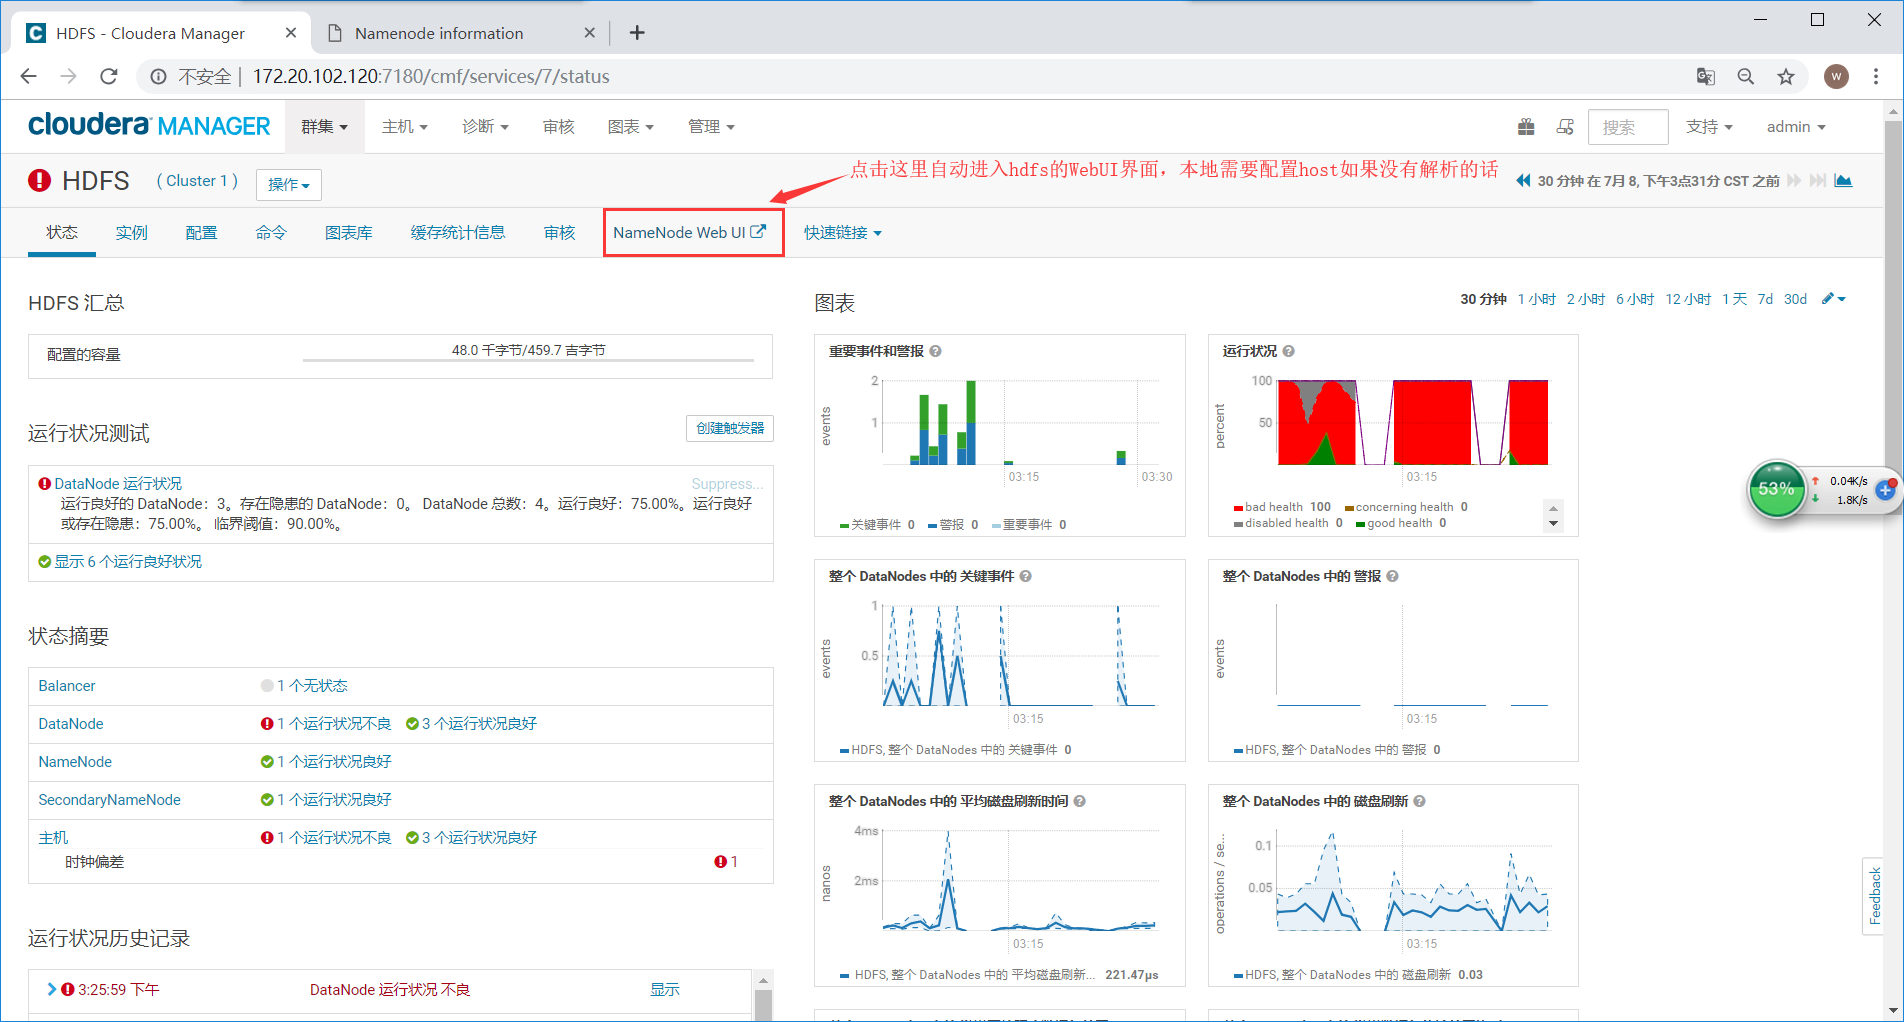This screenshot has height=1022, width=1904.
Task: Click the HDFS red health status icon
Action: tap(39, 180)
